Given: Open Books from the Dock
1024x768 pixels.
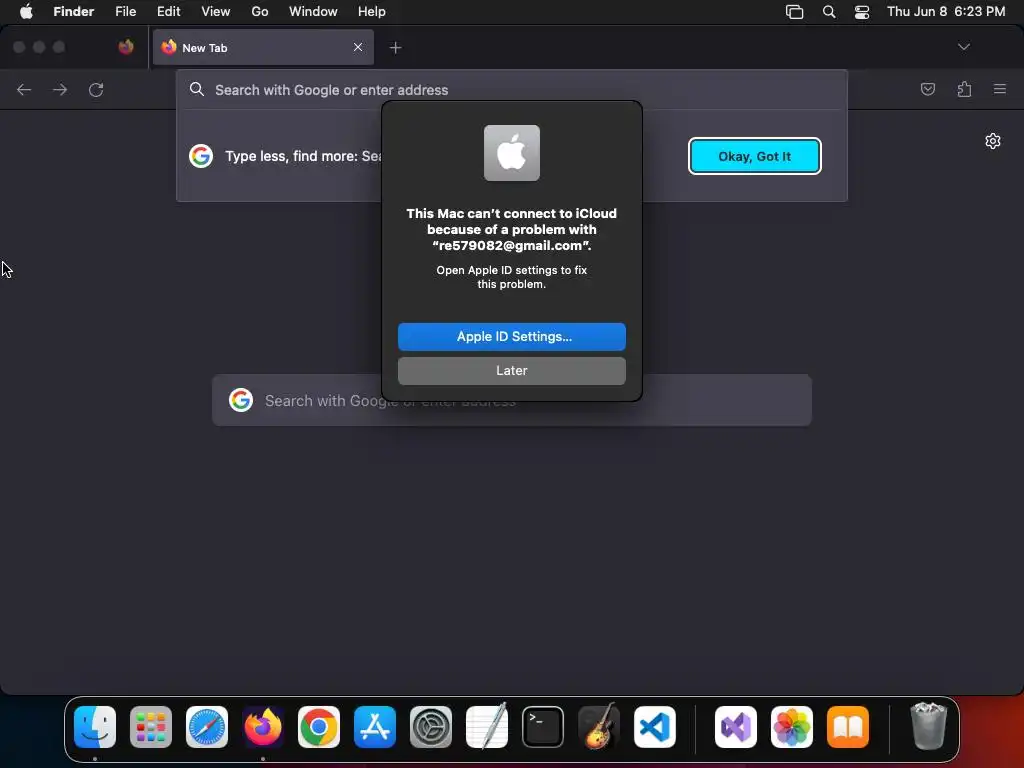Looking at the screenshot, I should point(848,727).
